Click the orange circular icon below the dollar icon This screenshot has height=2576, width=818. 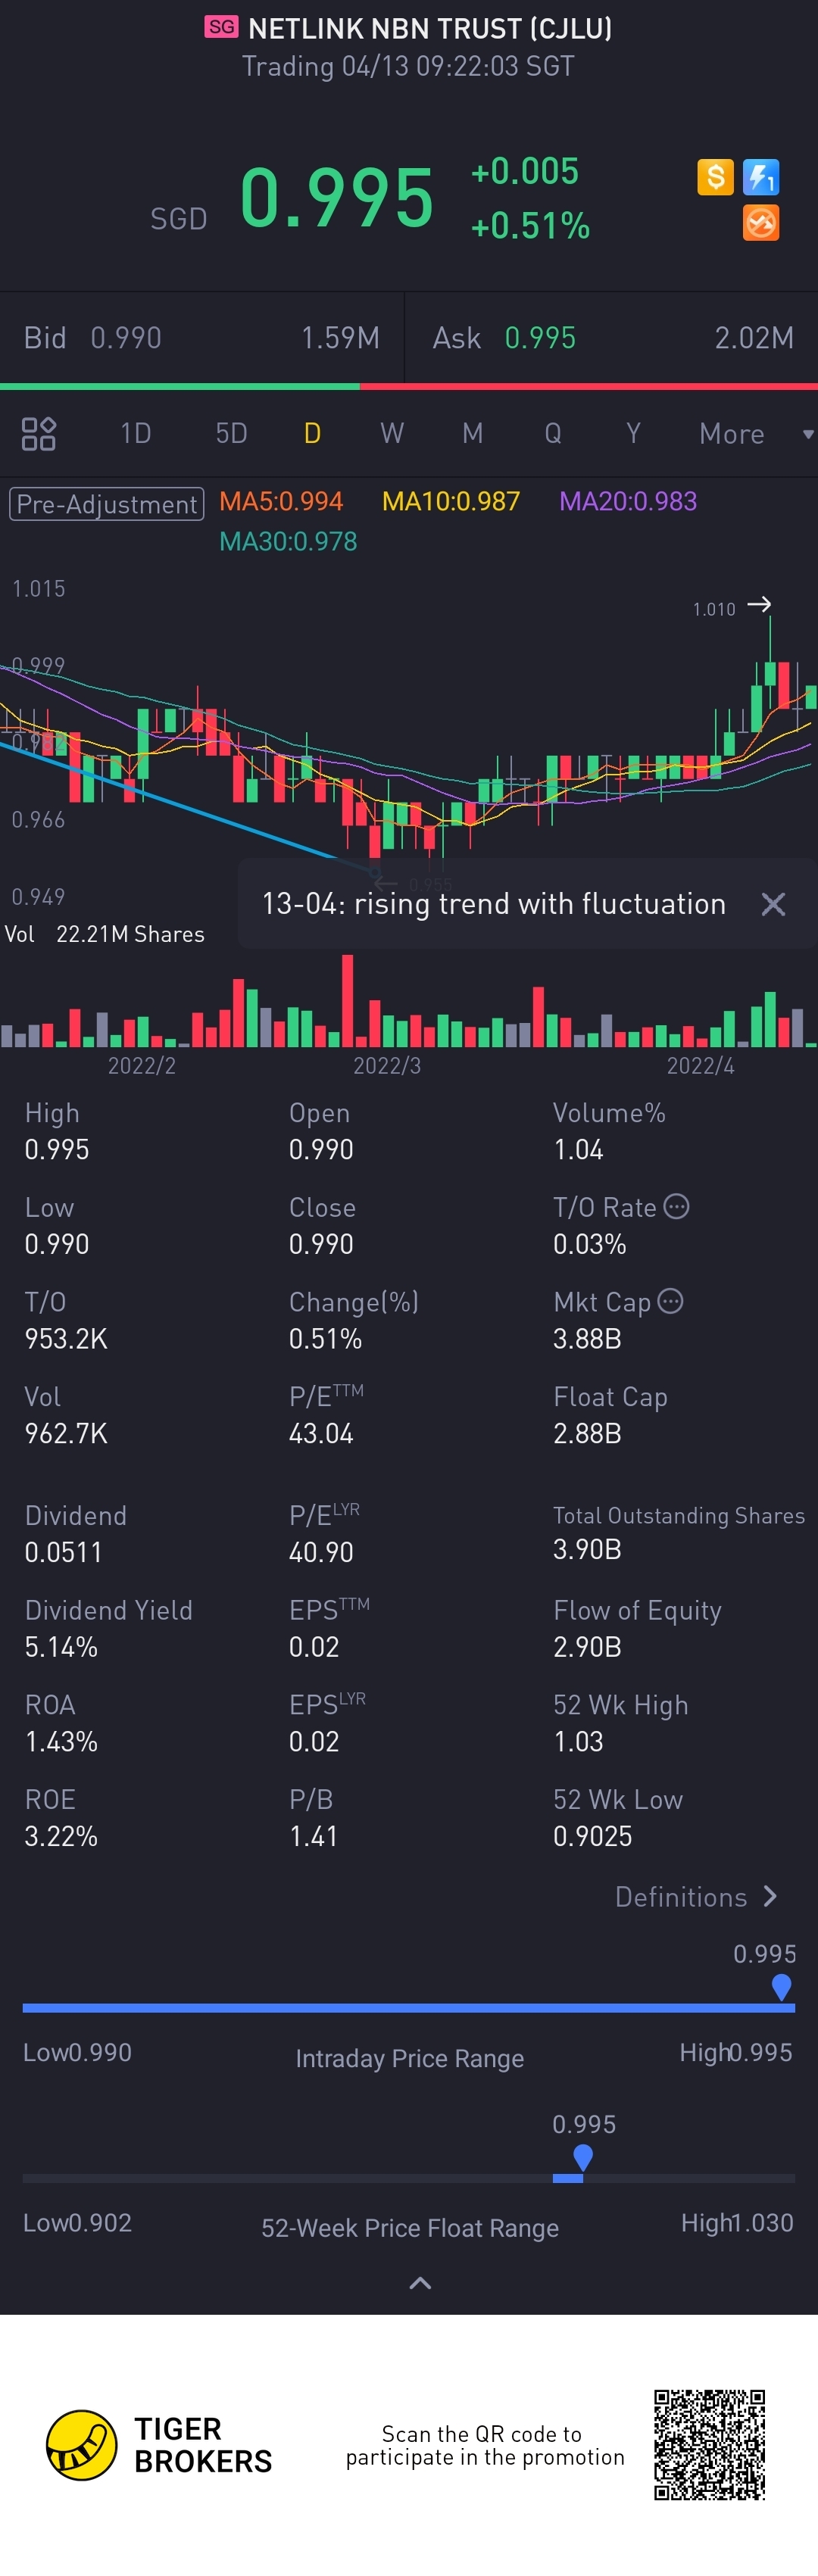point(761,223)
